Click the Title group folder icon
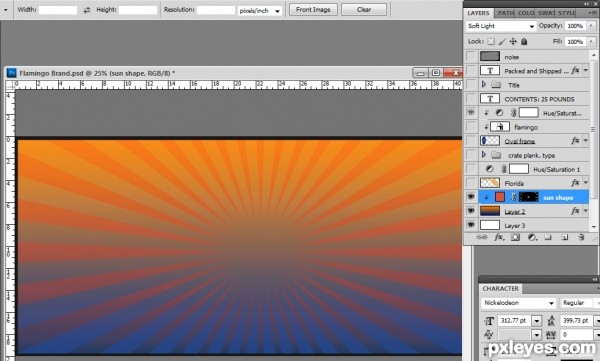 (496, 85)
